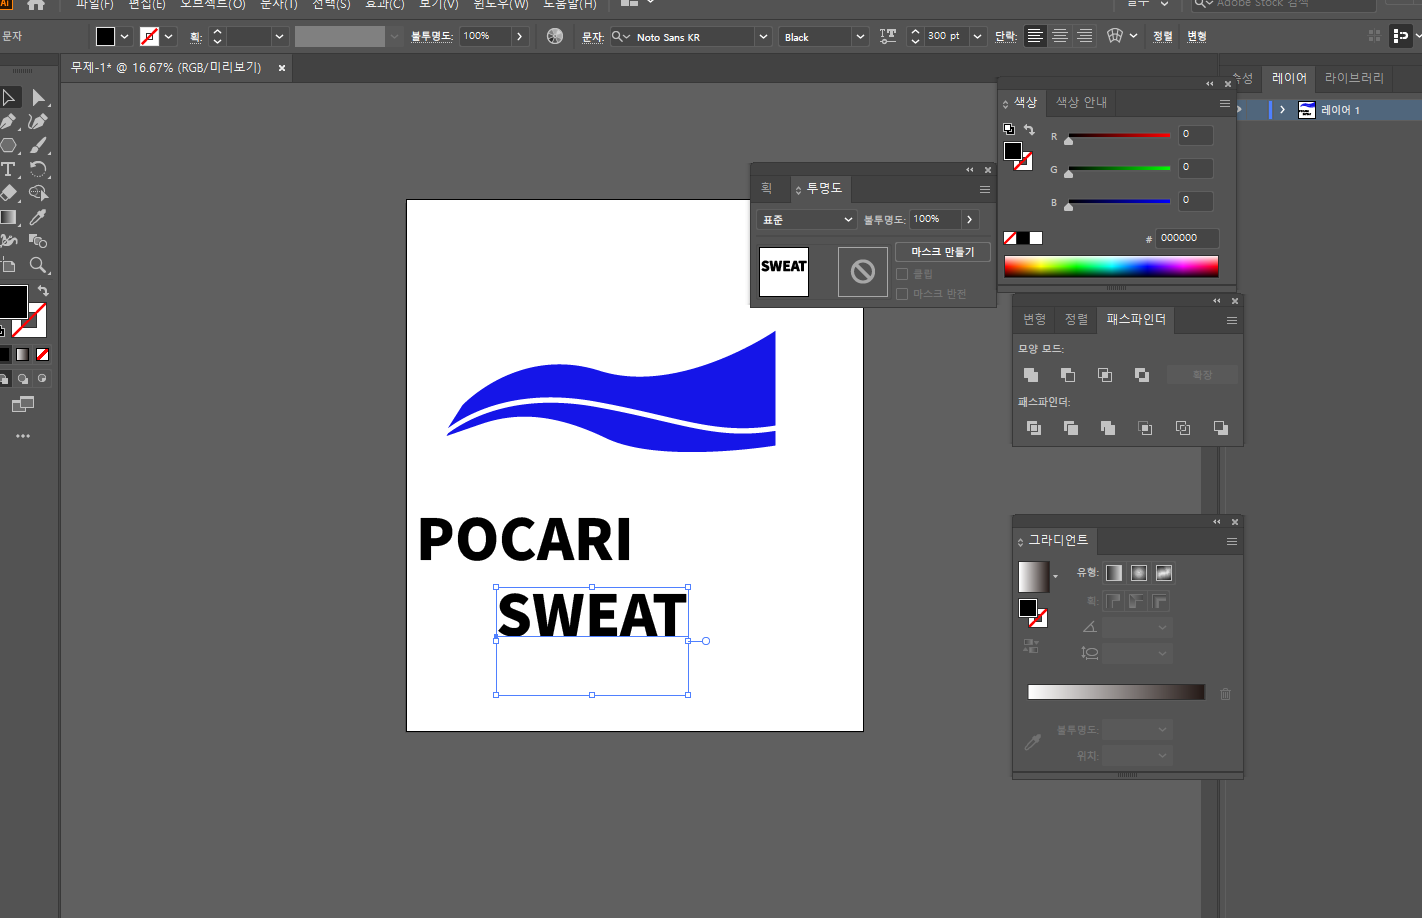This screenshot has width=1422, height=918.
Task: Click 마스크 만들기 button
Action: [942, 252]
